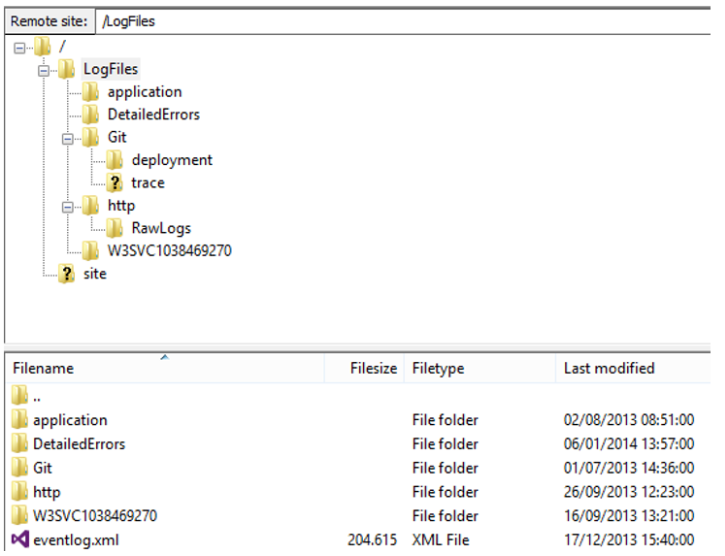Select the application folder in the tree

tap(144, 92)
